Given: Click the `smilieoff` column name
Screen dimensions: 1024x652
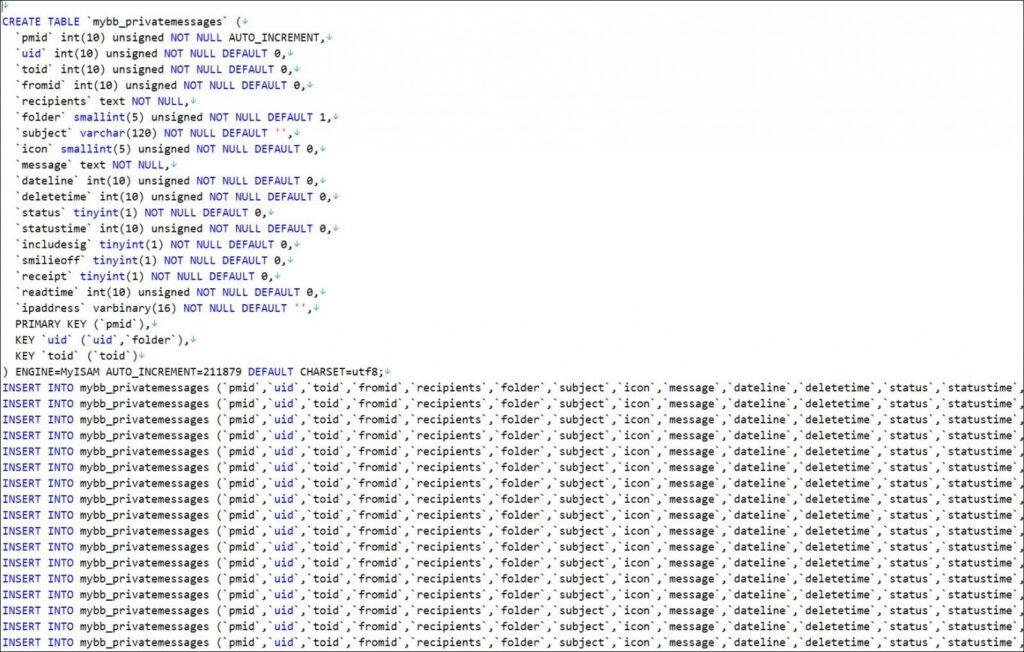Looking at the screenshot, I should coord(51,260).
